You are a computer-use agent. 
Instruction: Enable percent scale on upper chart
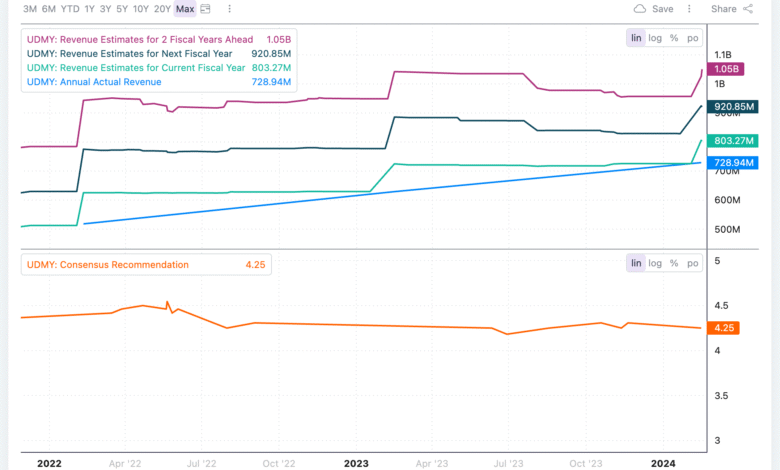[x=674, y=37]
